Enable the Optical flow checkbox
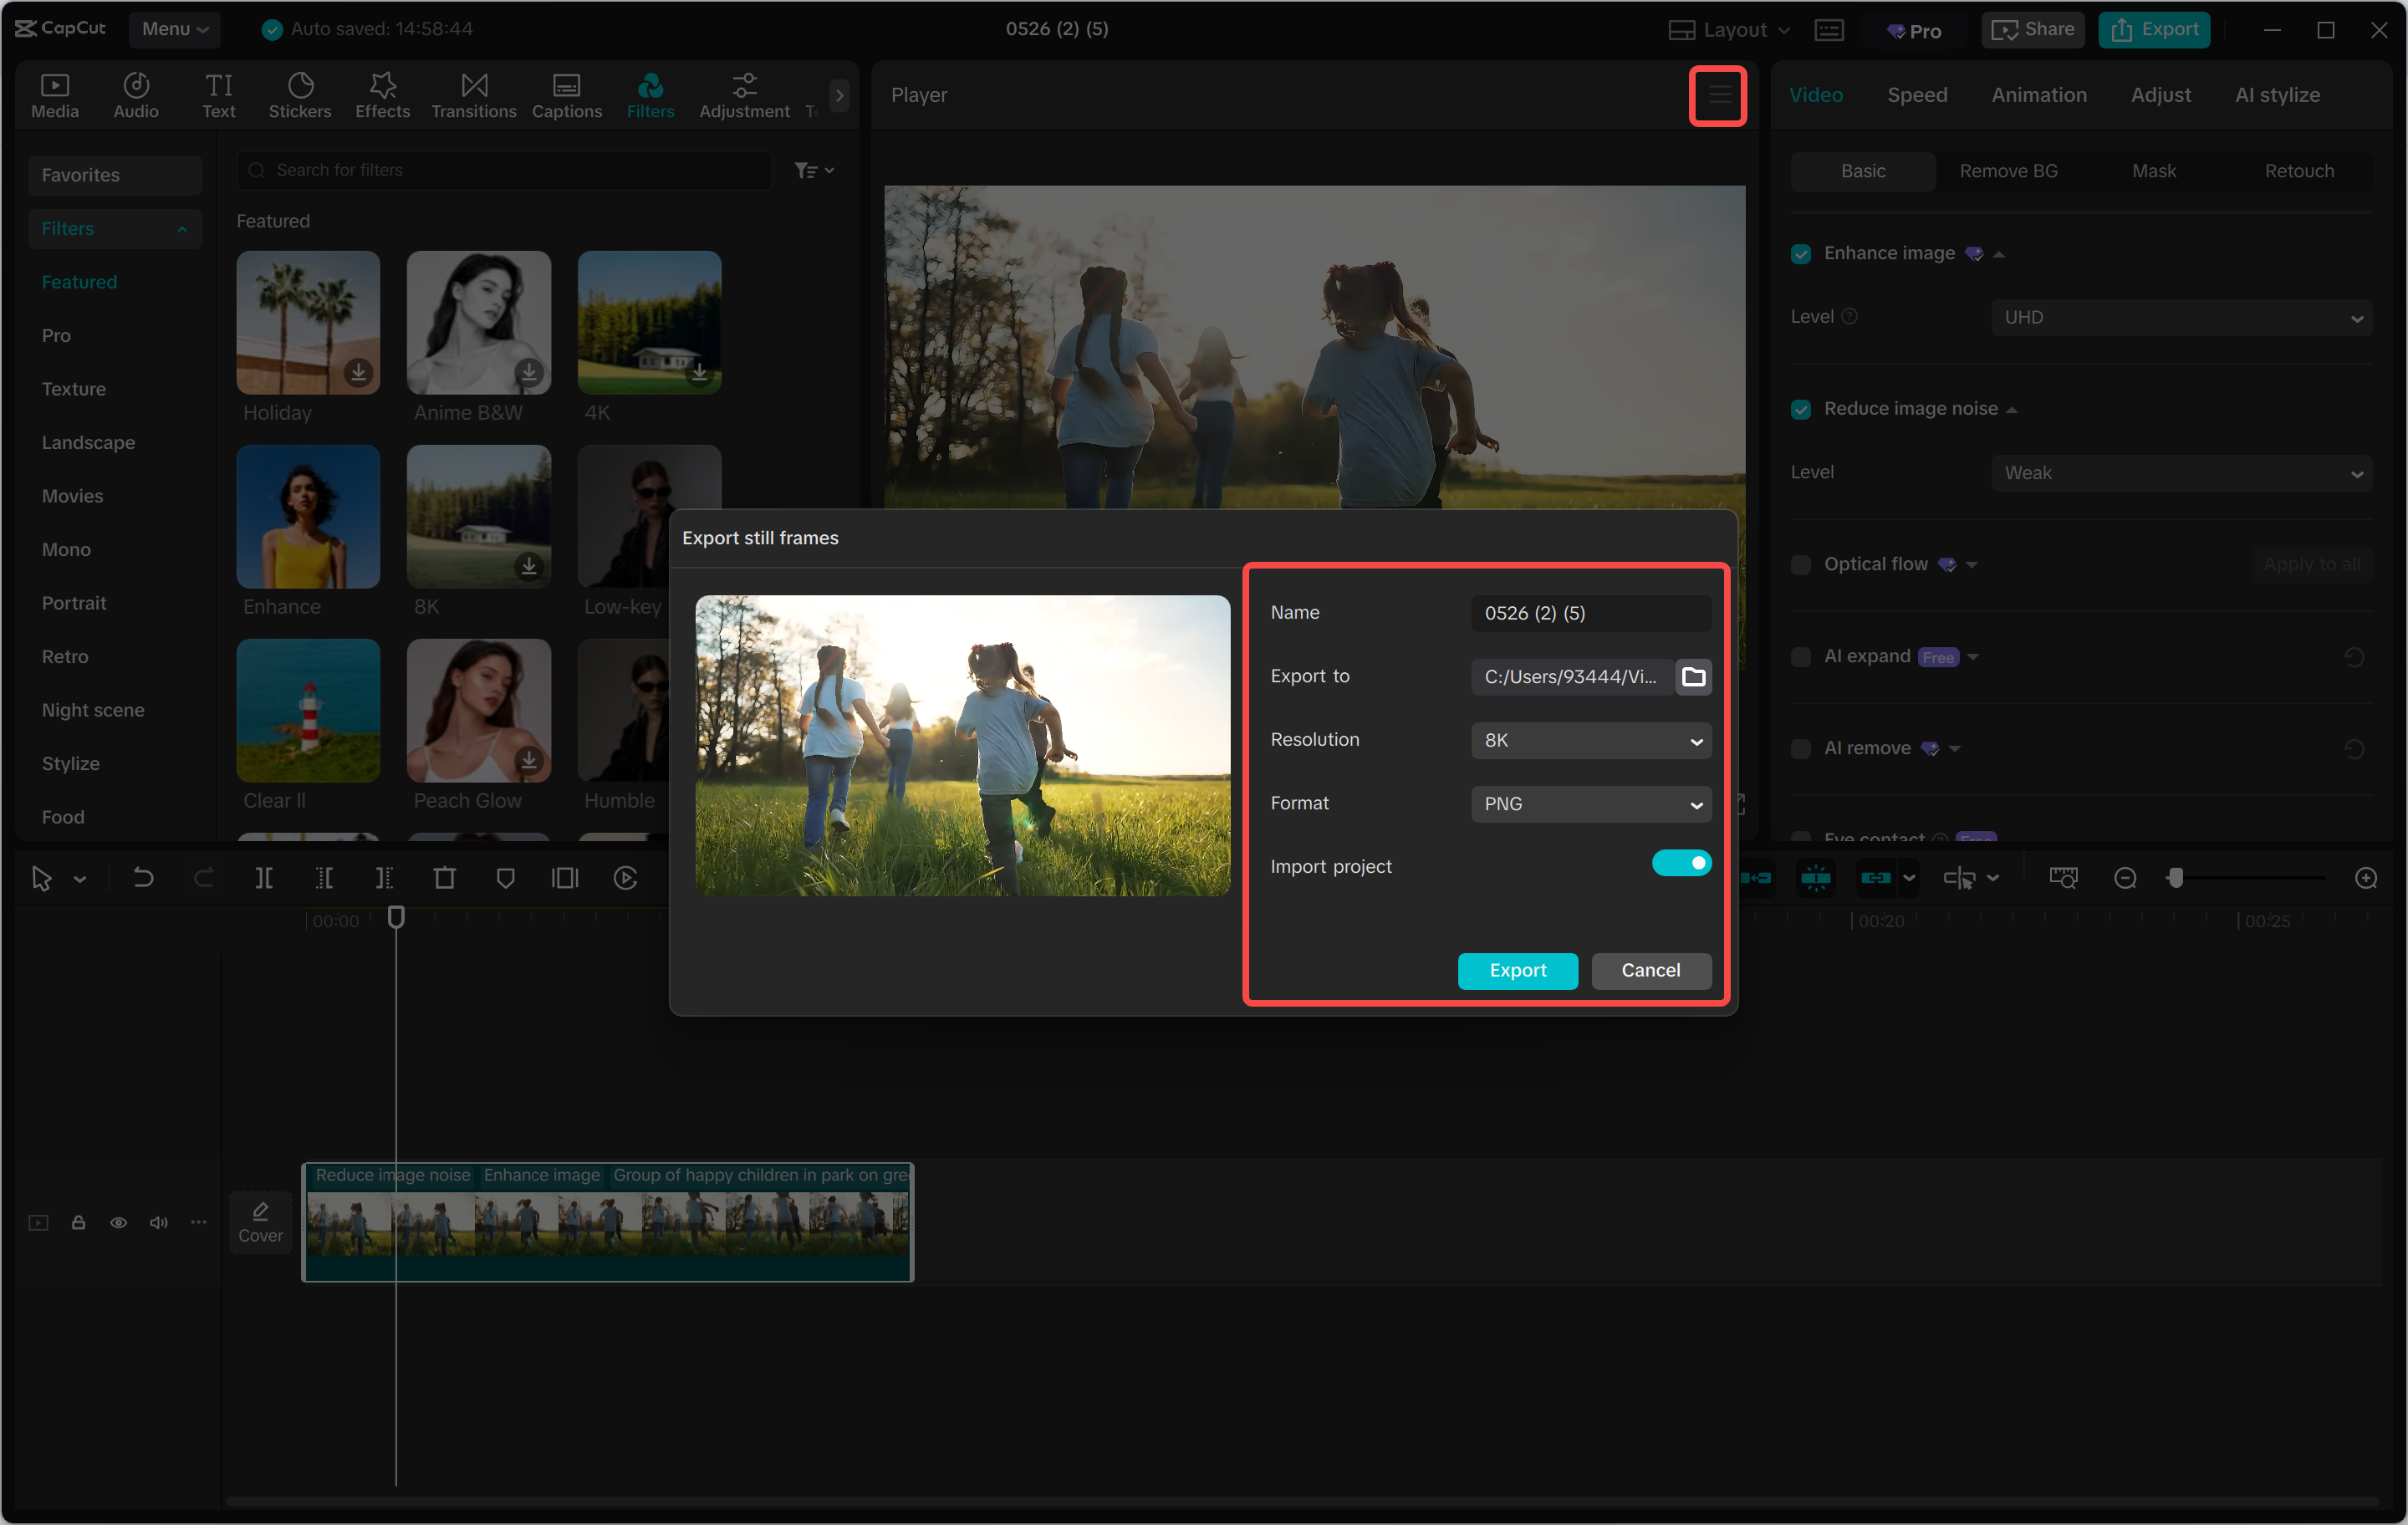Screen dimensions: 2408x1525 1800,564
